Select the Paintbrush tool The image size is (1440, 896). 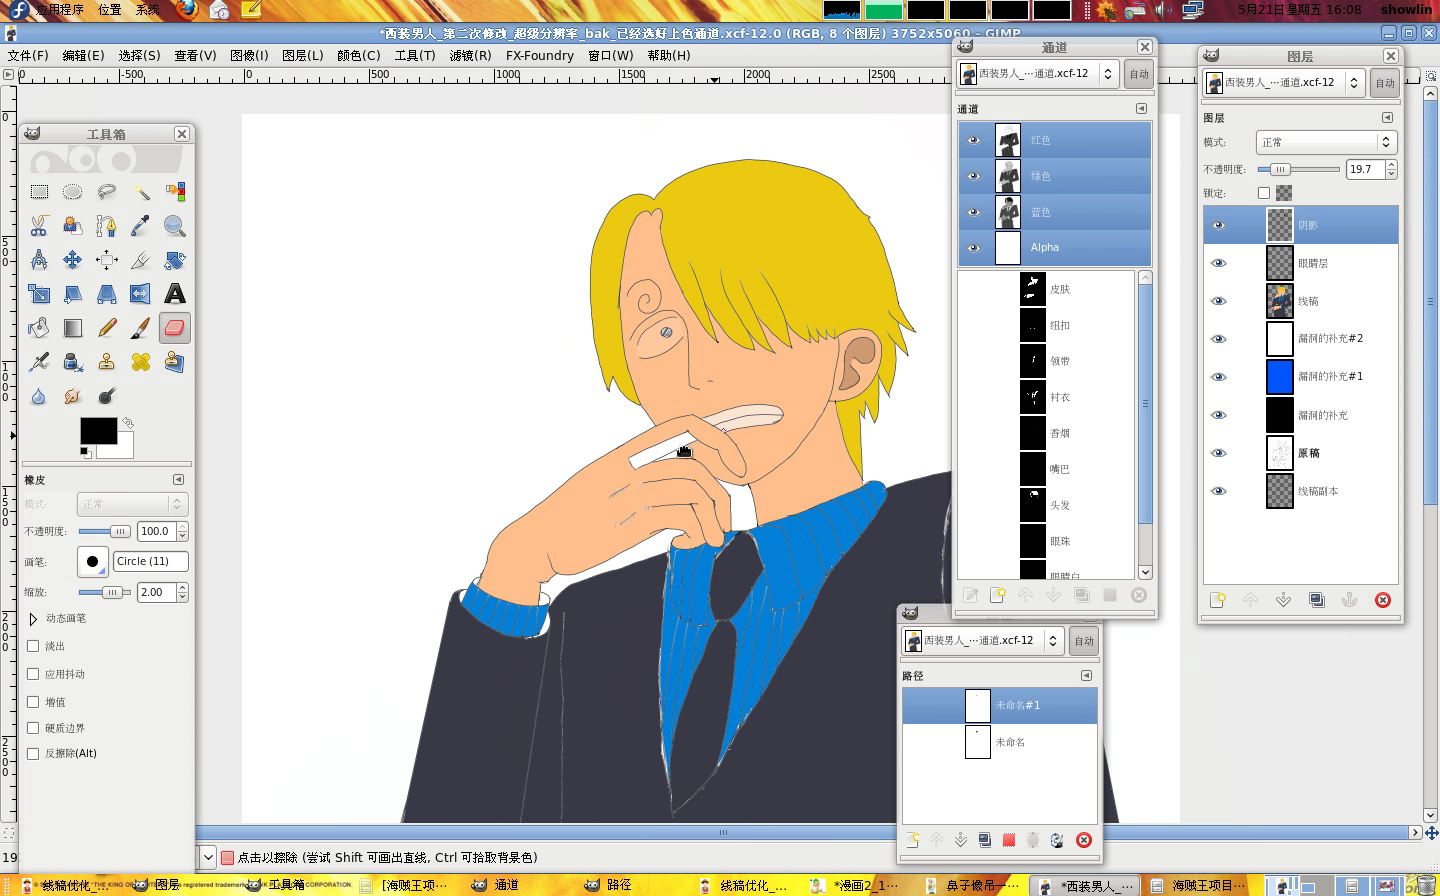pyautogui.click(x=141, y=328)
